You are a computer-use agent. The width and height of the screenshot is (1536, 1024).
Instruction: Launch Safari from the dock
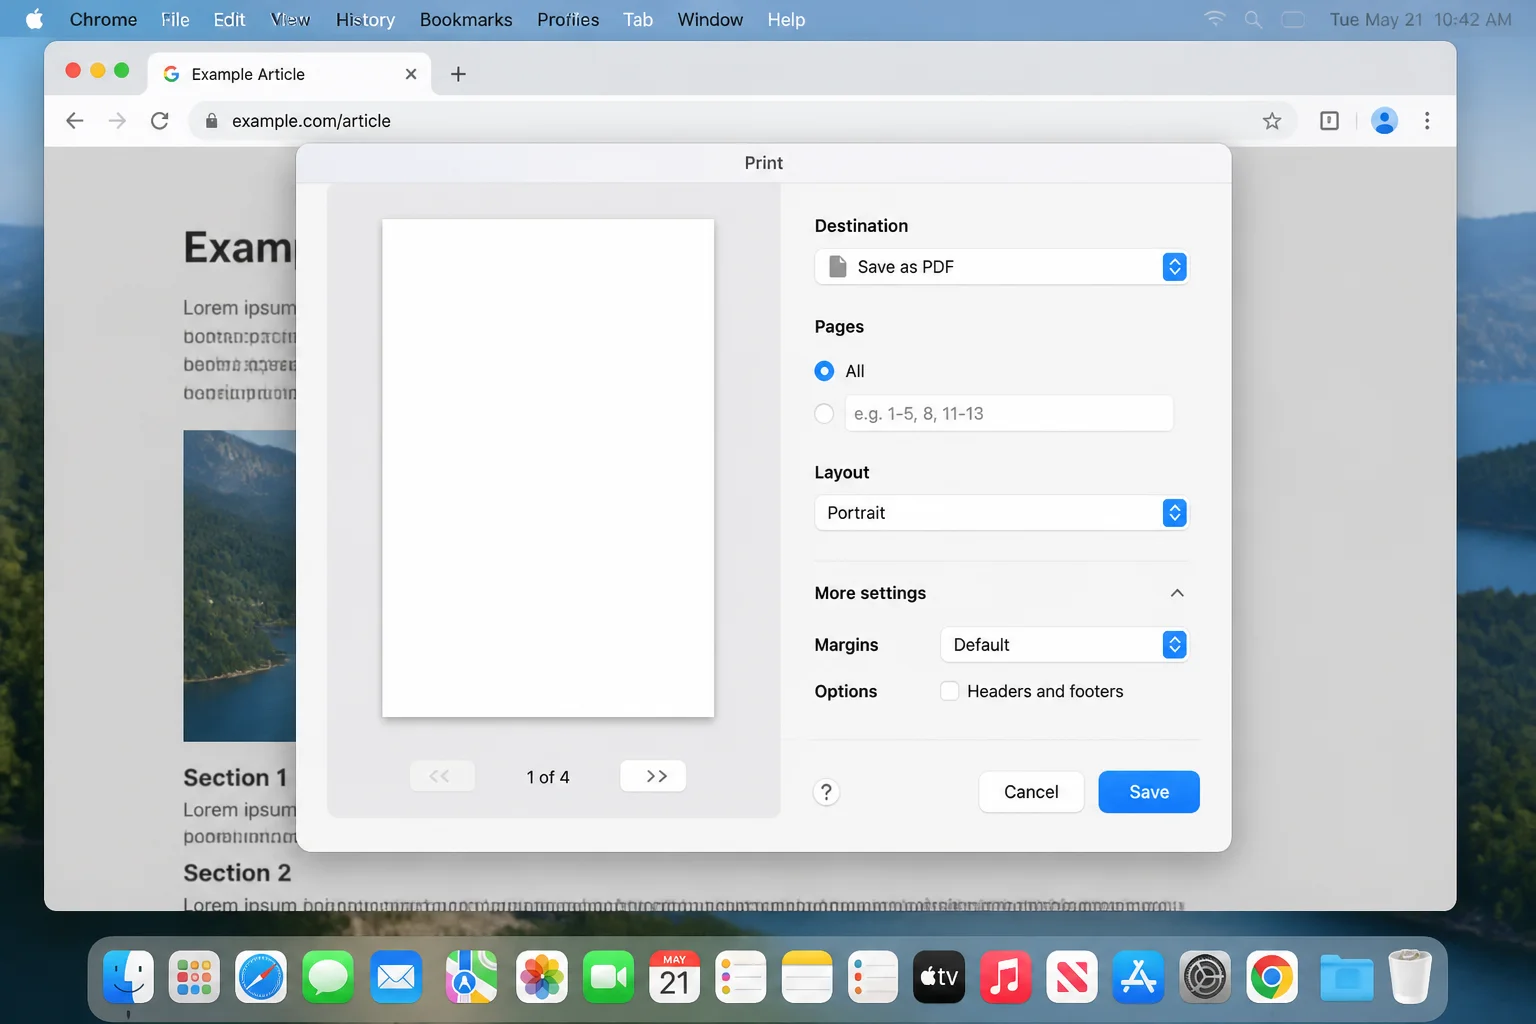click(x=261, y=977)
